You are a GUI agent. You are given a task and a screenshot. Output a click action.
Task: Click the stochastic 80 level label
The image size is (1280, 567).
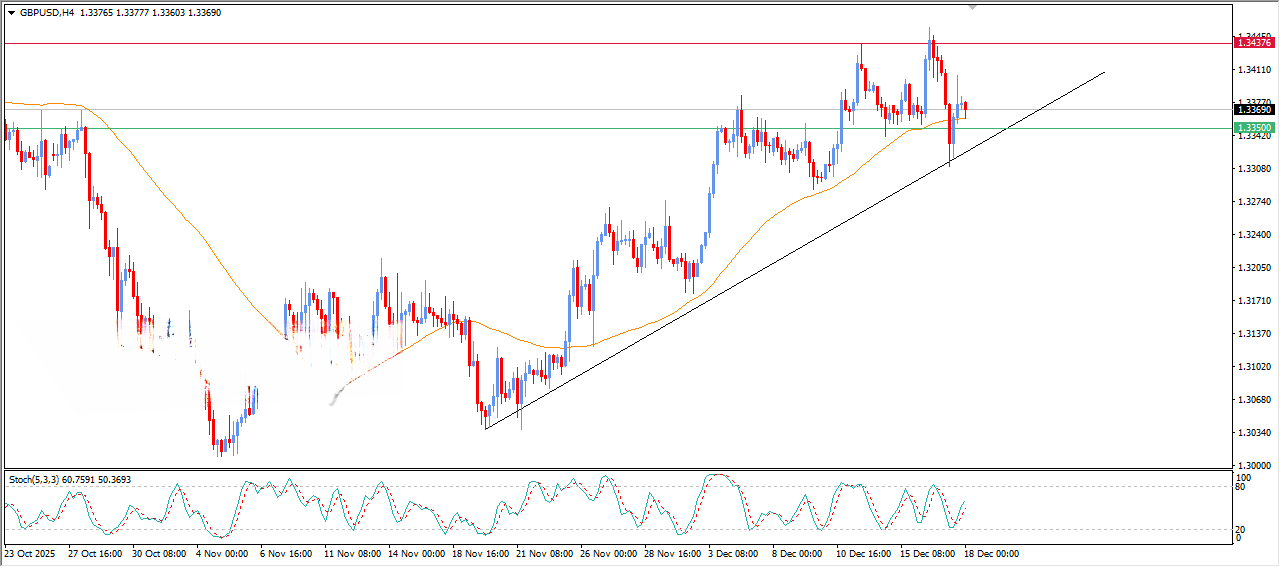(1240, 488)
